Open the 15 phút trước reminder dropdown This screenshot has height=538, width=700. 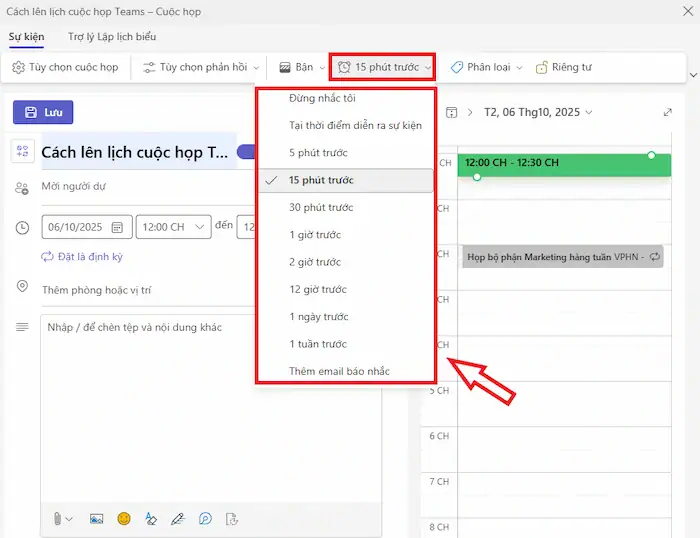384,67
